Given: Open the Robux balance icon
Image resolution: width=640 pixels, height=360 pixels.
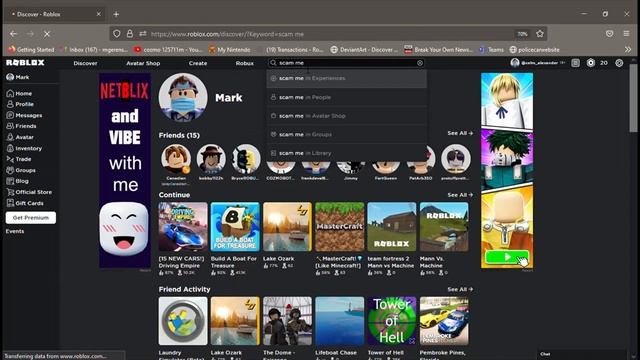Looking at the screenshot, I should coord(591,63).
